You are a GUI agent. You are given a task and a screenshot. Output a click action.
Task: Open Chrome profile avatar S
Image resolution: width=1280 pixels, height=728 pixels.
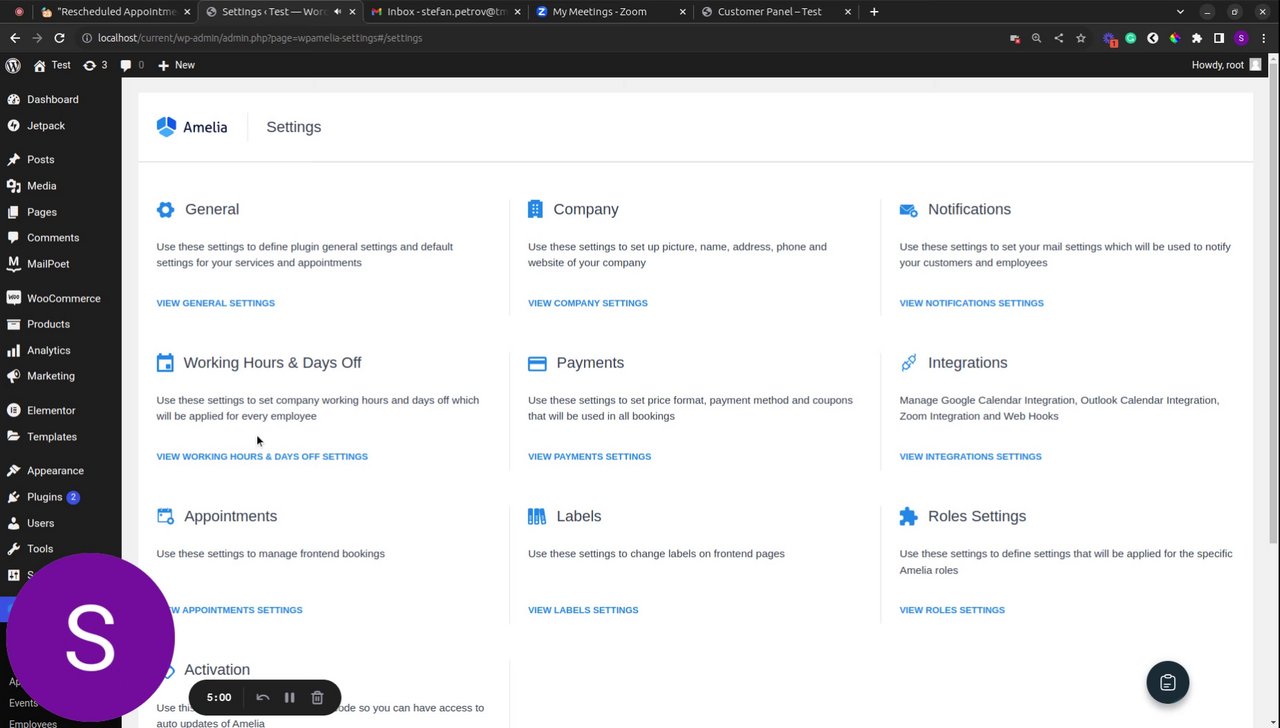(1241, 38)
